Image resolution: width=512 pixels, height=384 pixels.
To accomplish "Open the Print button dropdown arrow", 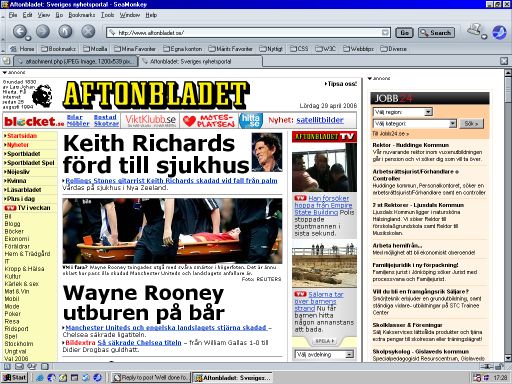I will coord(484,36).
